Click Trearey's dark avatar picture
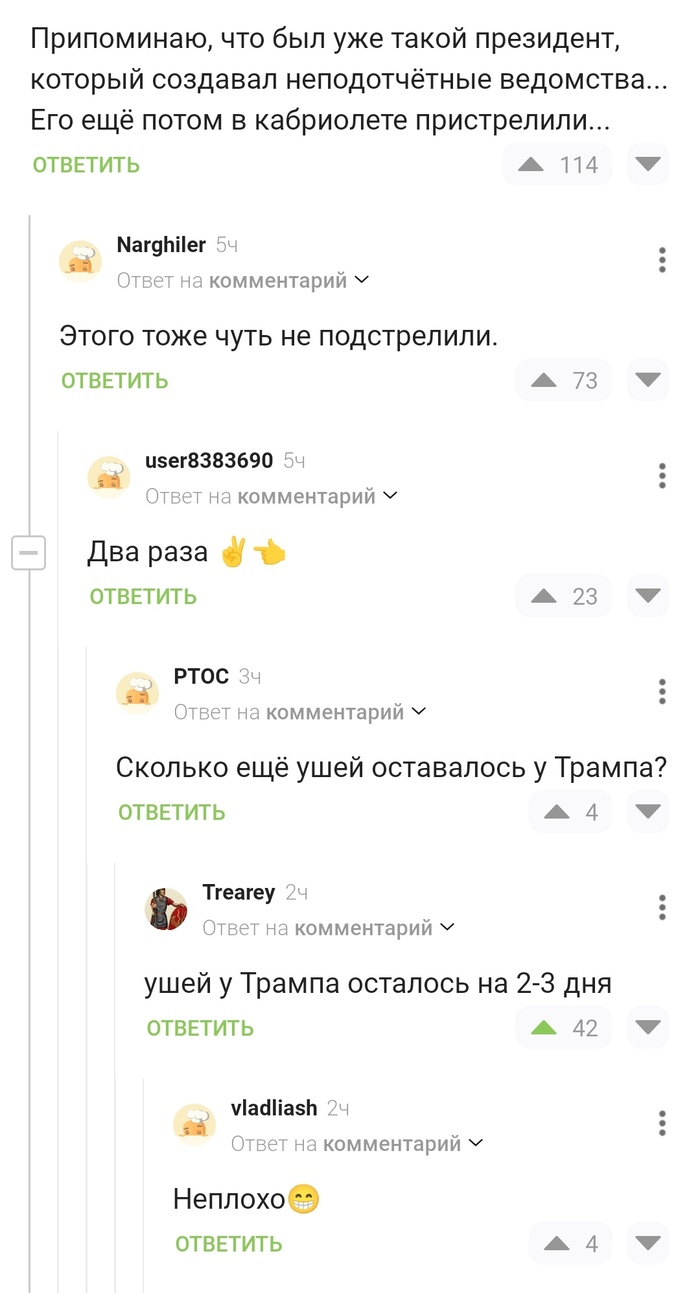The height and width of the screenshot is (1293, 700). click(166, 907)
